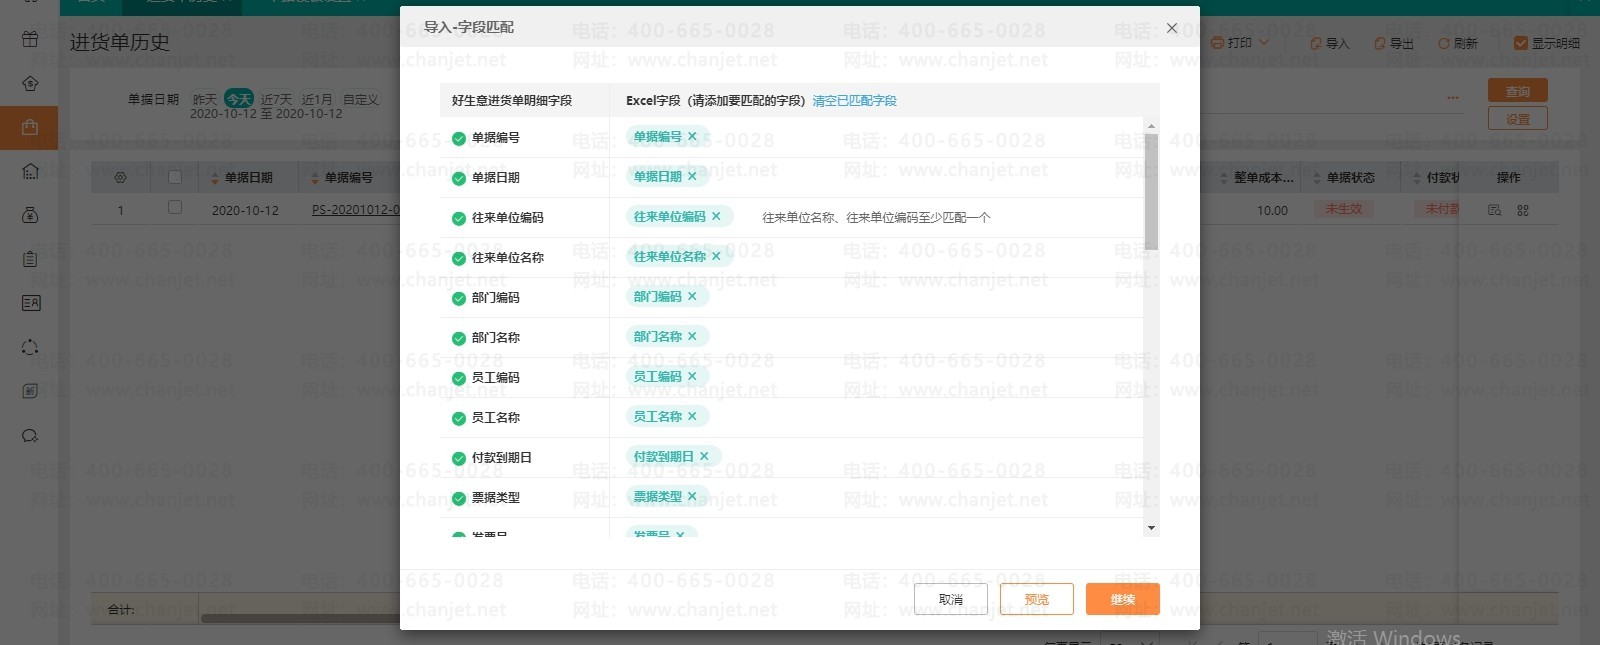Open the report card icon in left sidebar
The image size is (1600, 645).
coord(30,303)
